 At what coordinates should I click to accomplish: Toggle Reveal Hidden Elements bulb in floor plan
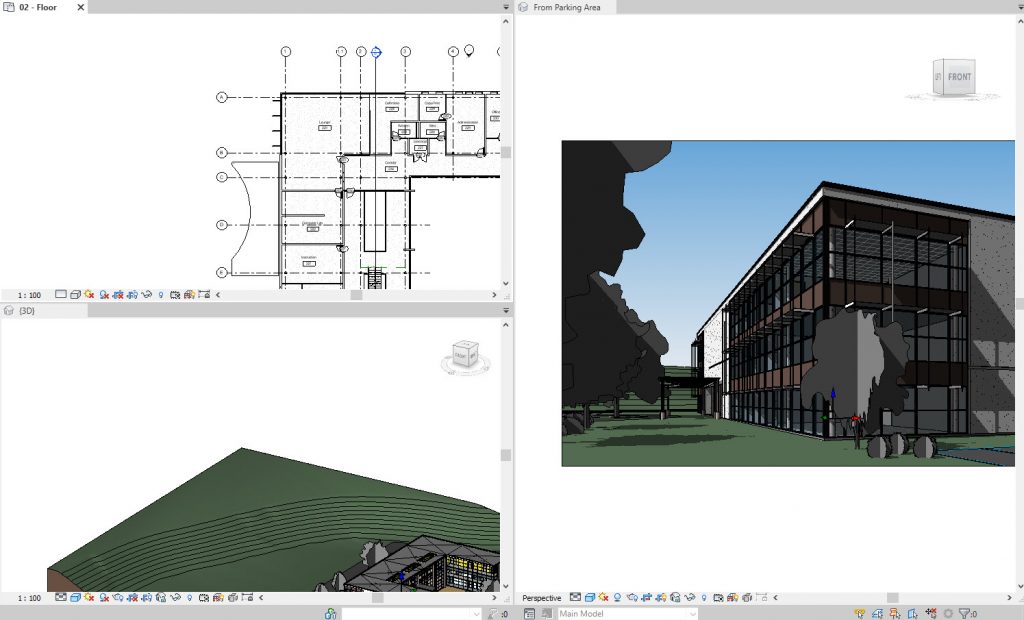[x=161, y=295]
